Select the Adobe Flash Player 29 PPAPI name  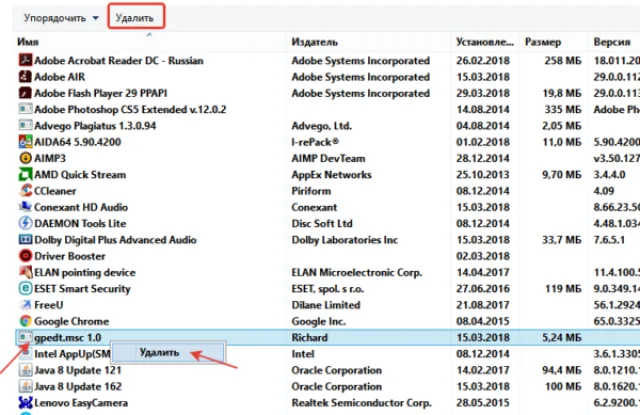101,93
